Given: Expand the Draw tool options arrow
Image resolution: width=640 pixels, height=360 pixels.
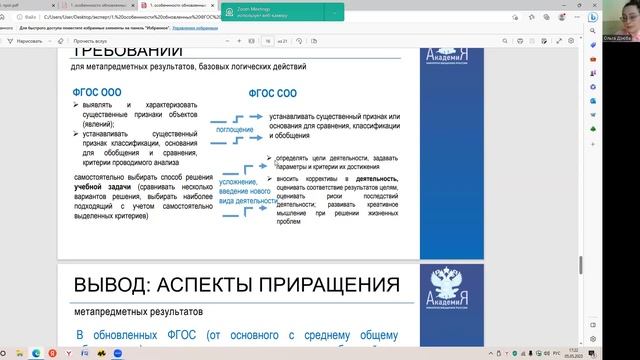Looking at the screenshot, I should tap(50, 41).
